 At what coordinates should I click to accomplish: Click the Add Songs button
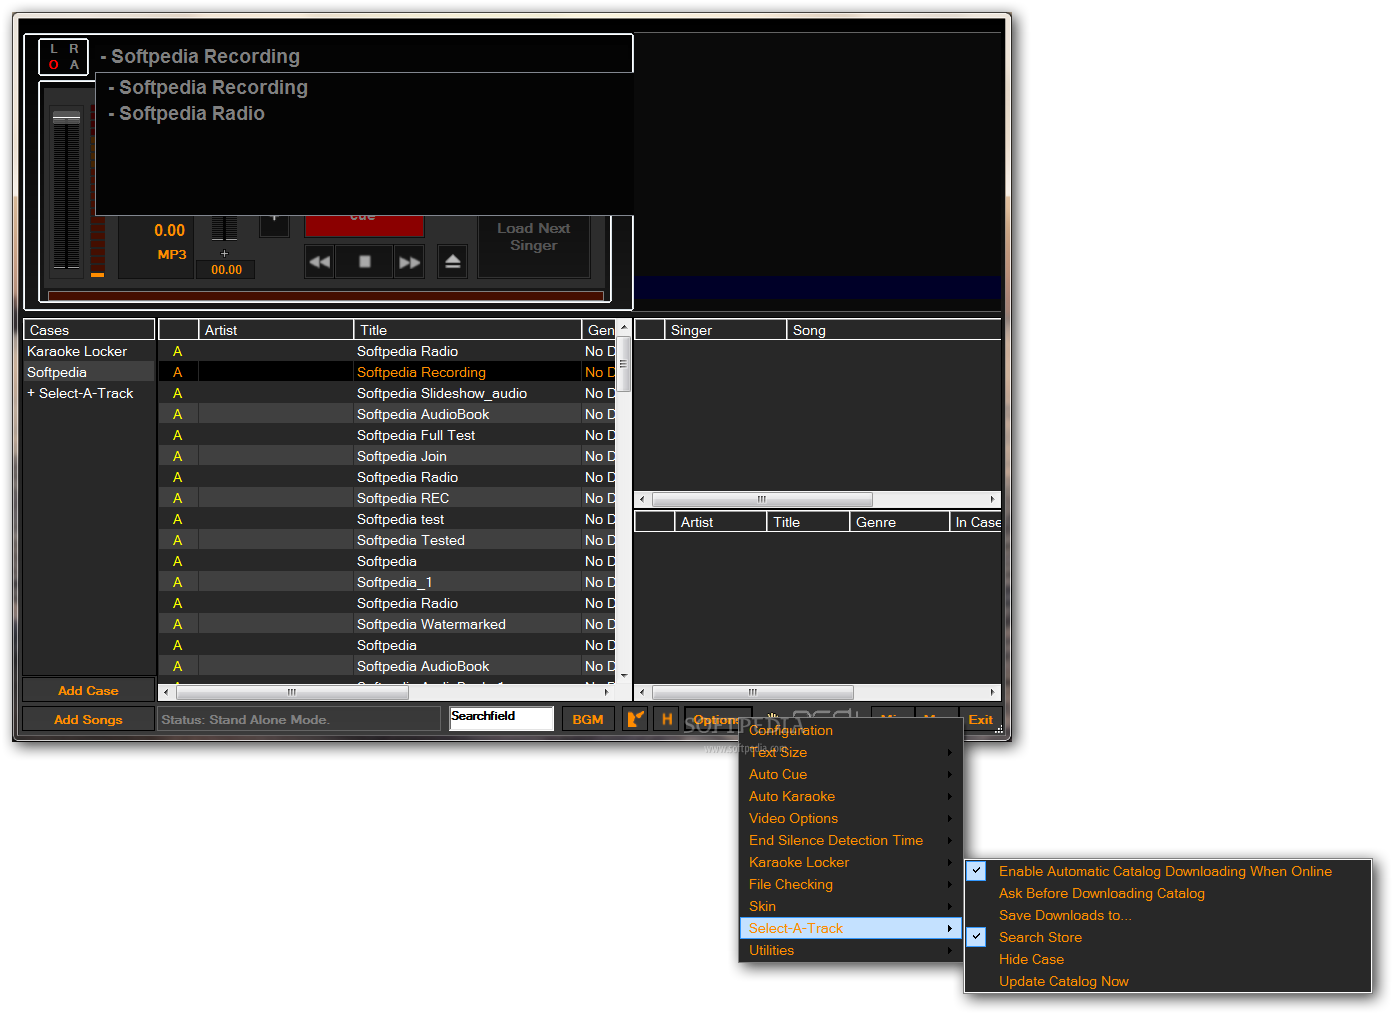point(88,719)
